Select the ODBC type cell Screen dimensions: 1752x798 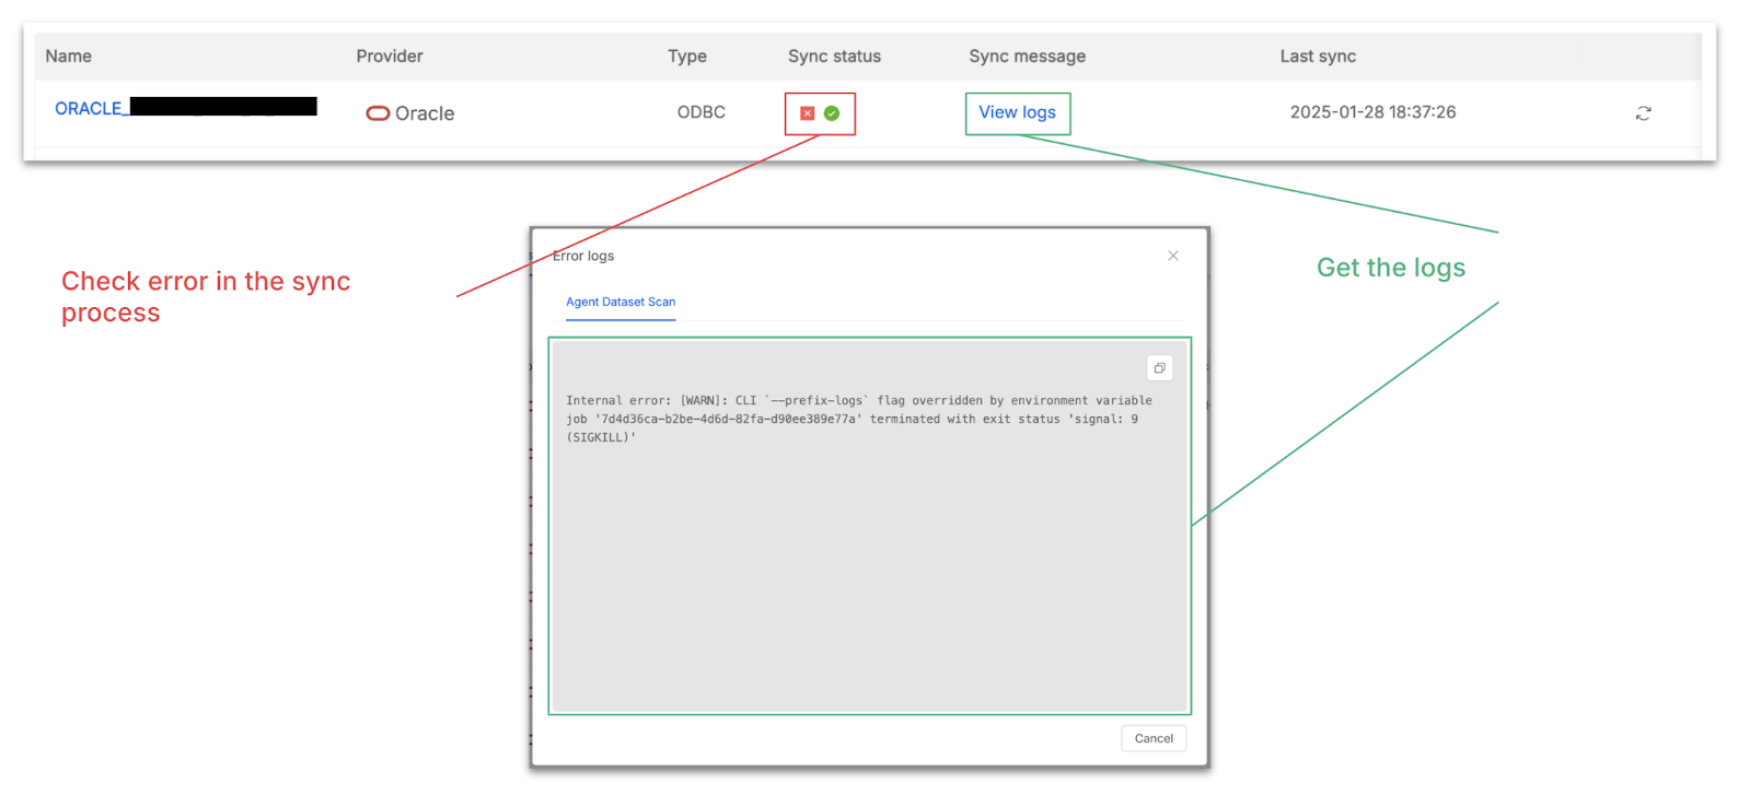coord(701,112)
